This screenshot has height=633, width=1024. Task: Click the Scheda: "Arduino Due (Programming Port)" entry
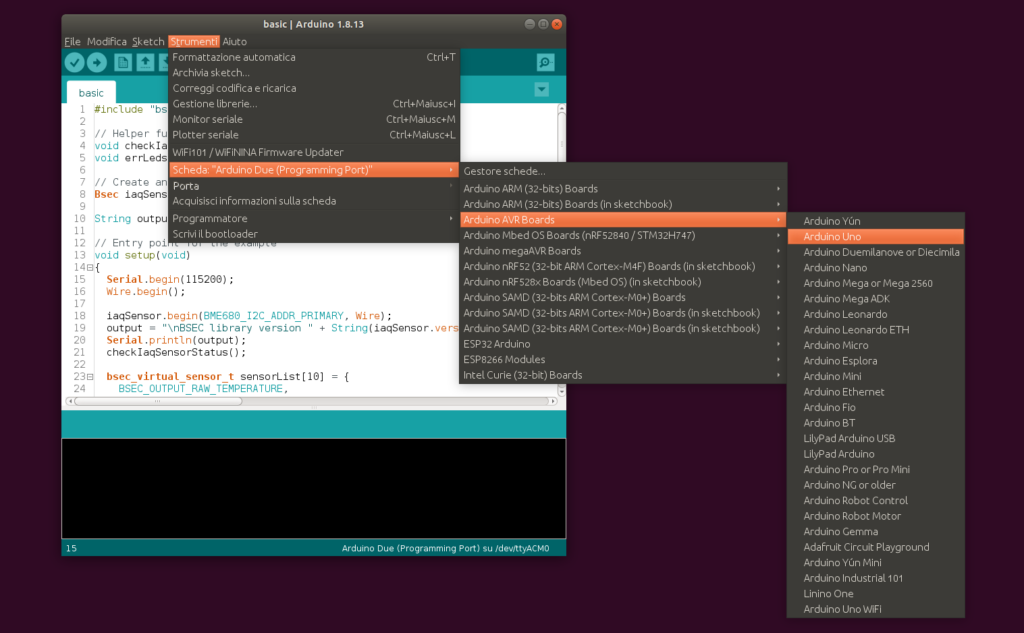point(313,170)
